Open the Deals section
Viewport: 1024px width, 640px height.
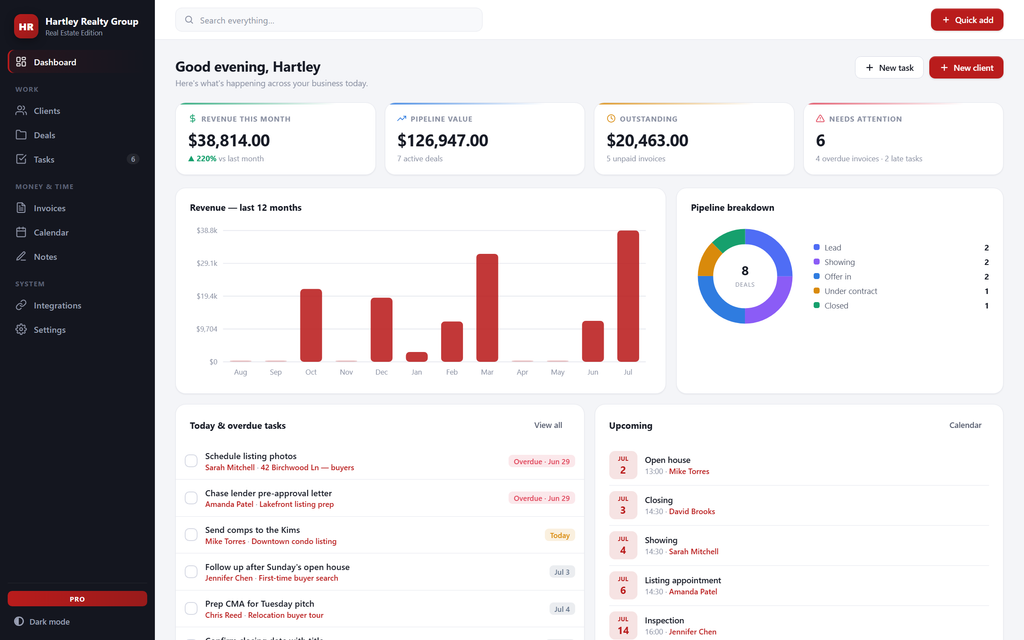tap(77, 135)
